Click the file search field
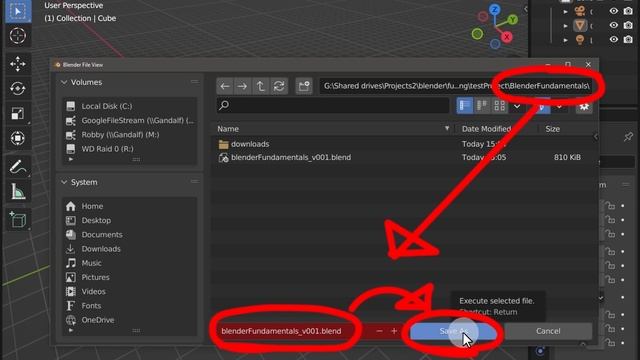Image resolution: width=640 pixels, height=360 pixels. coord(333,106)
